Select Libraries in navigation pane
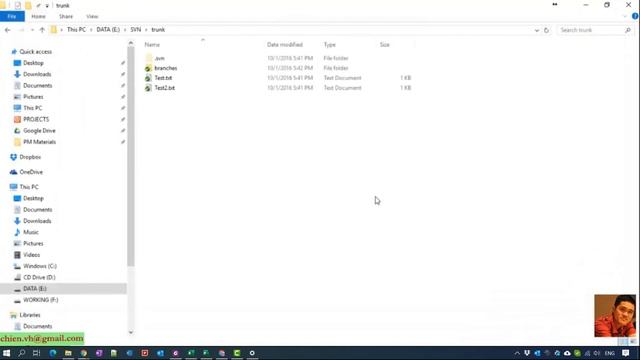The width and height of the screenshot is (640, 360). tap(30, 315)
